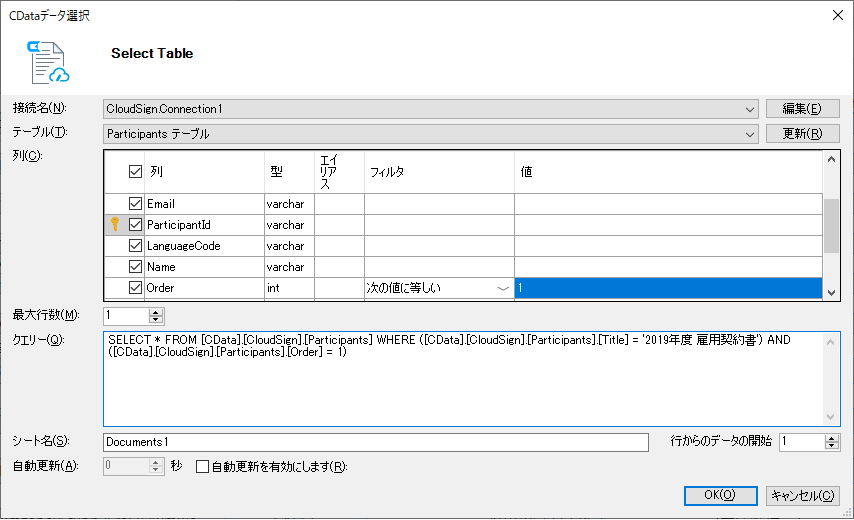Click the key icon beside ParticipantId
The width and height of the screenshot is (854, 520).
pyautogui.click(x=115, y=224)
